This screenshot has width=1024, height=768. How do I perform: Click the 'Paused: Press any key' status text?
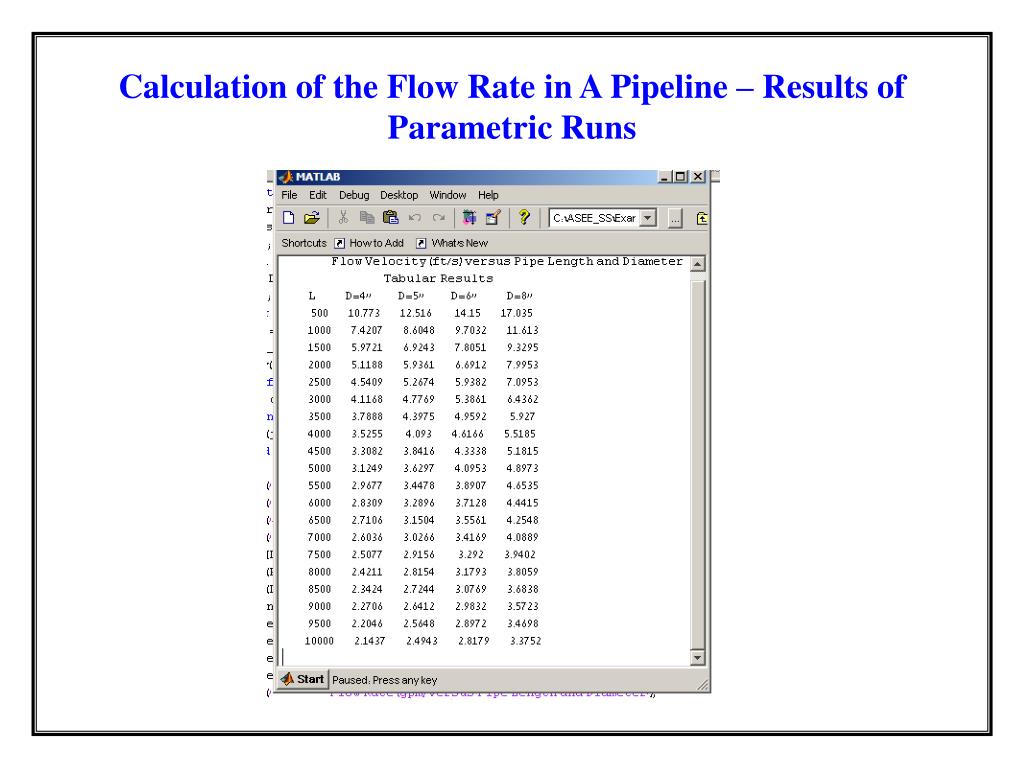[385, 680]
